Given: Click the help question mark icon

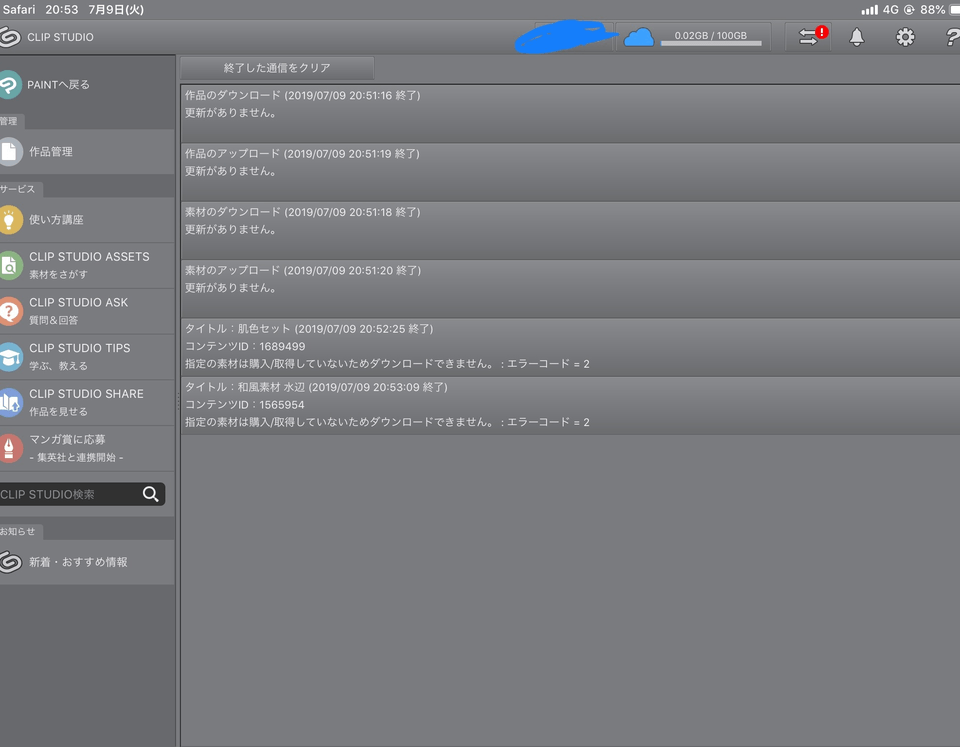Looking at the screenshot, I should click(951, 37).
